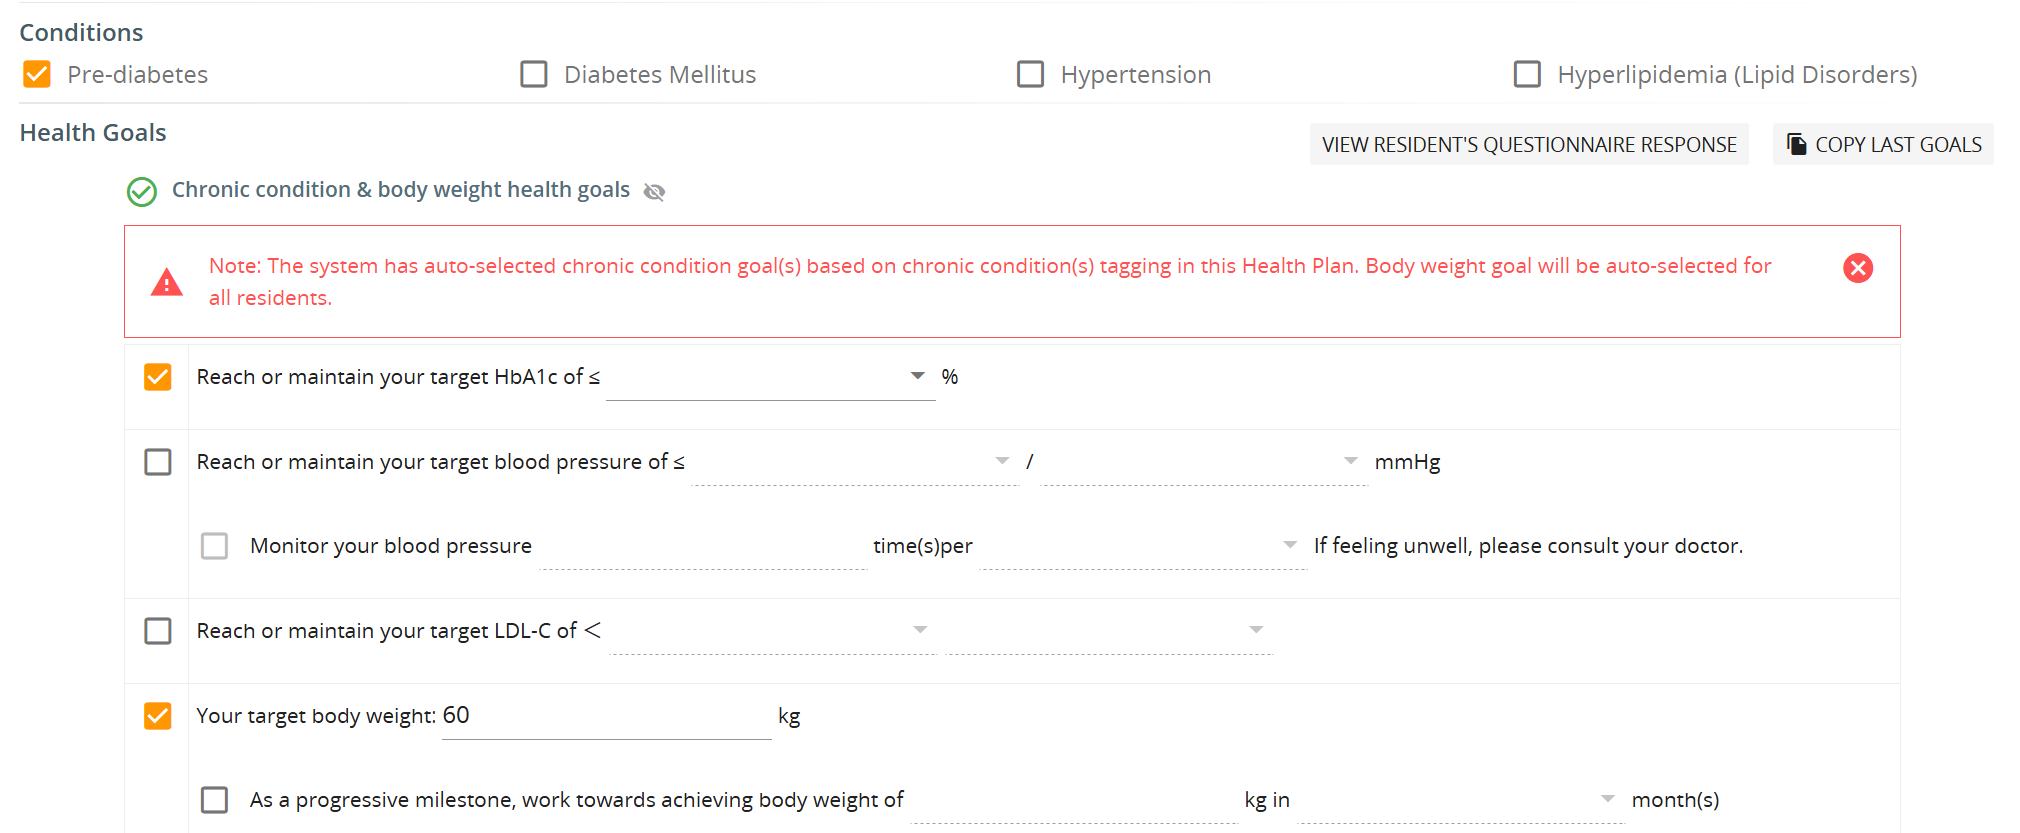Click the green checkmark circle icon

tap(142, 191)
